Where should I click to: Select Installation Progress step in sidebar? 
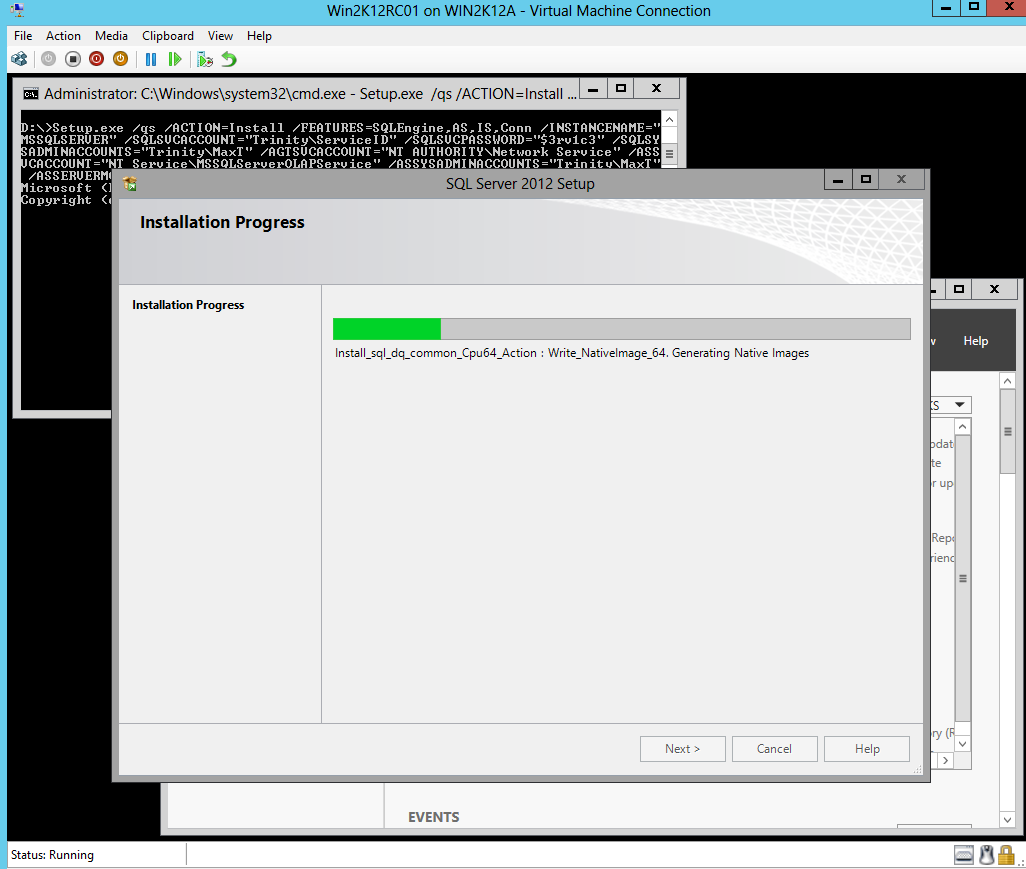188,305
